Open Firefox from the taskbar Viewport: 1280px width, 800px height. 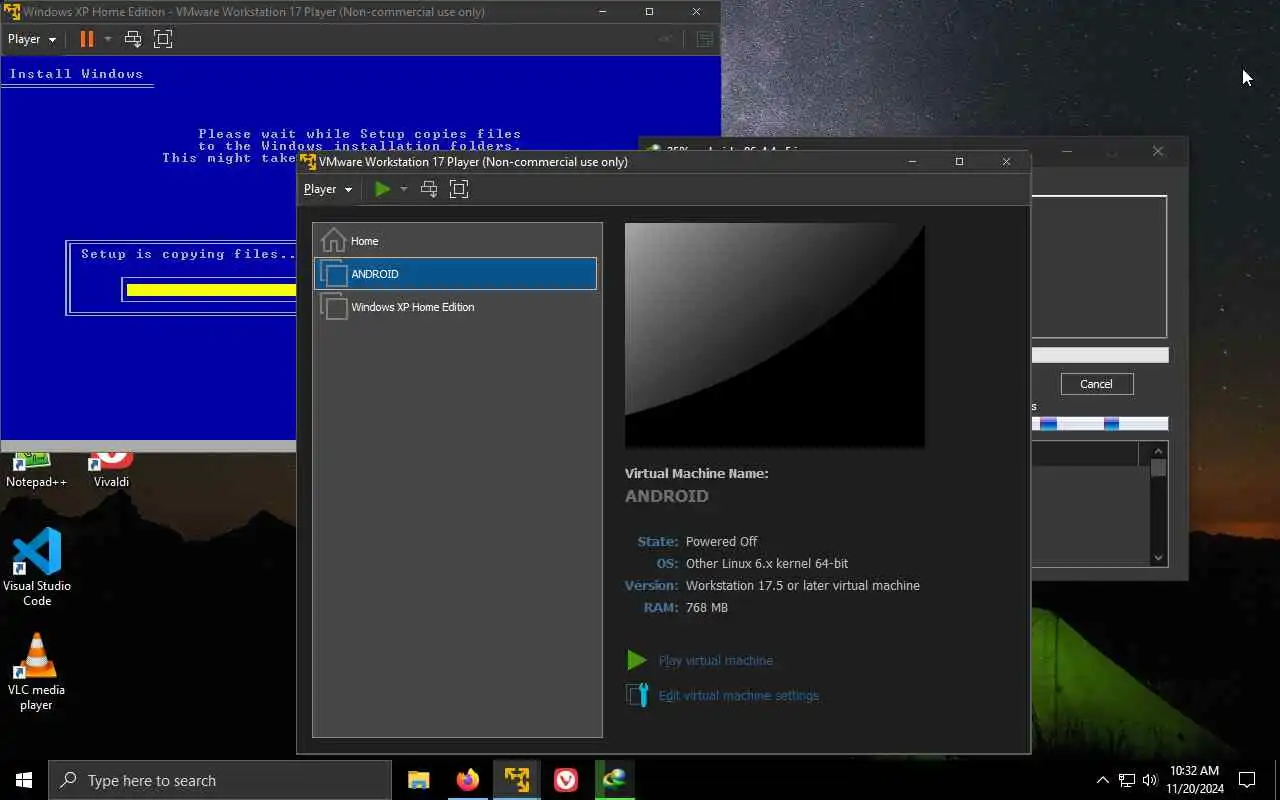coord(468,780)
